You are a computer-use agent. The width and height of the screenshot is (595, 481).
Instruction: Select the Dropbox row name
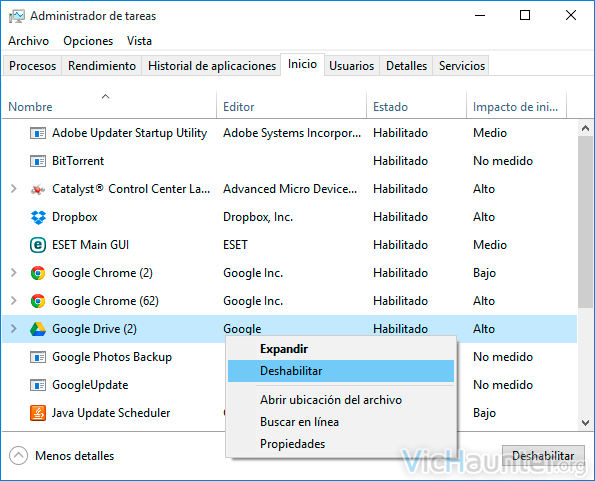click(75, 217)
